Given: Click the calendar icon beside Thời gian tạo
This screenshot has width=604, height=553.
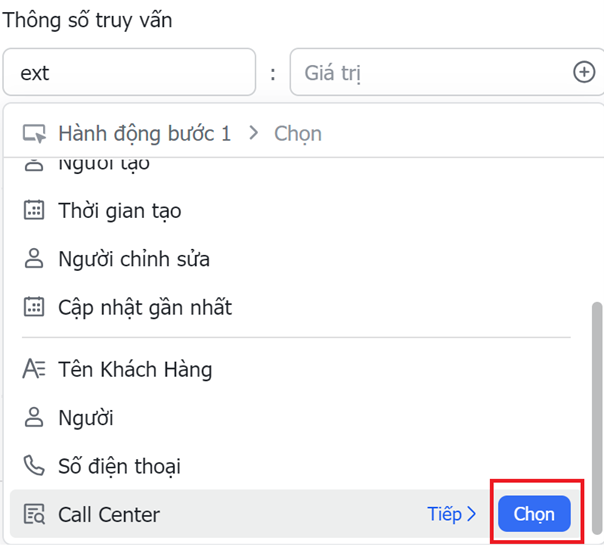Looking at the screenshot, I should click(x=34, y=211).
